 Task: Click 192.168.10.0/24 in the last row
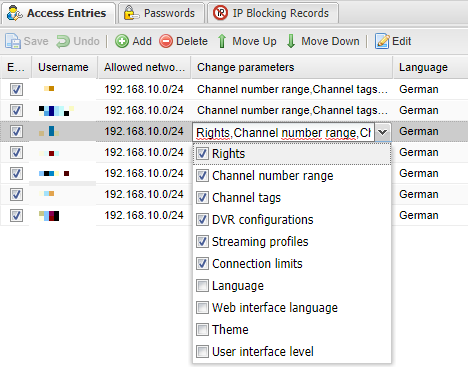coord(144,215)
